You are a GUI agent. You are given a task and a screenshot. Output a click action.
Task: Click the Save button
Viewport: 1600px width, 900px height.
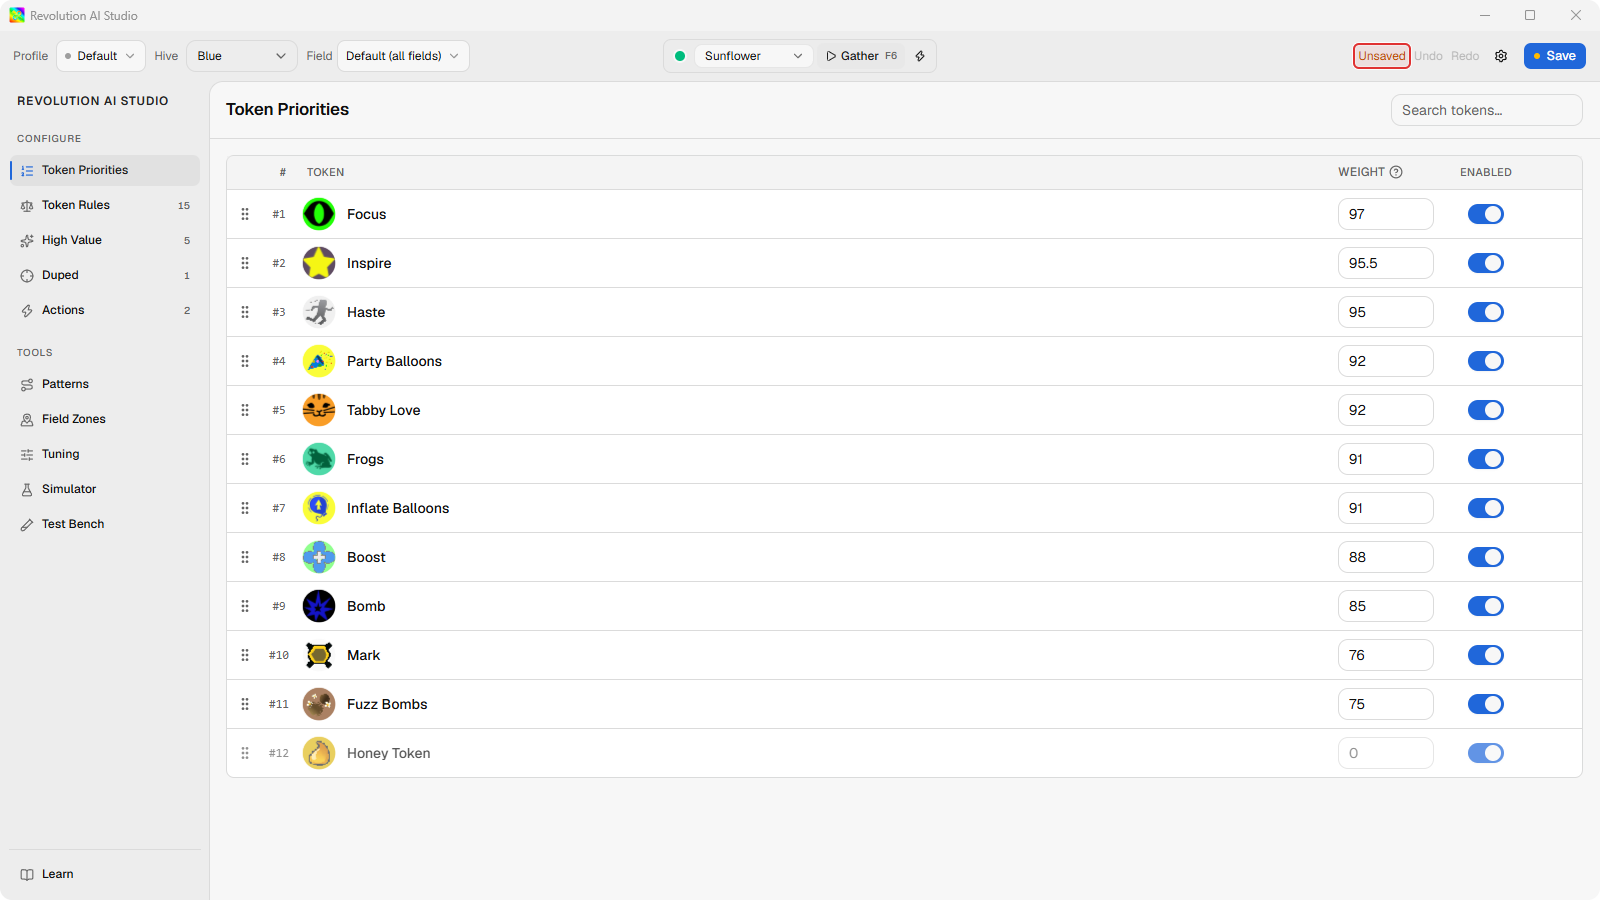pos(1554,56)
